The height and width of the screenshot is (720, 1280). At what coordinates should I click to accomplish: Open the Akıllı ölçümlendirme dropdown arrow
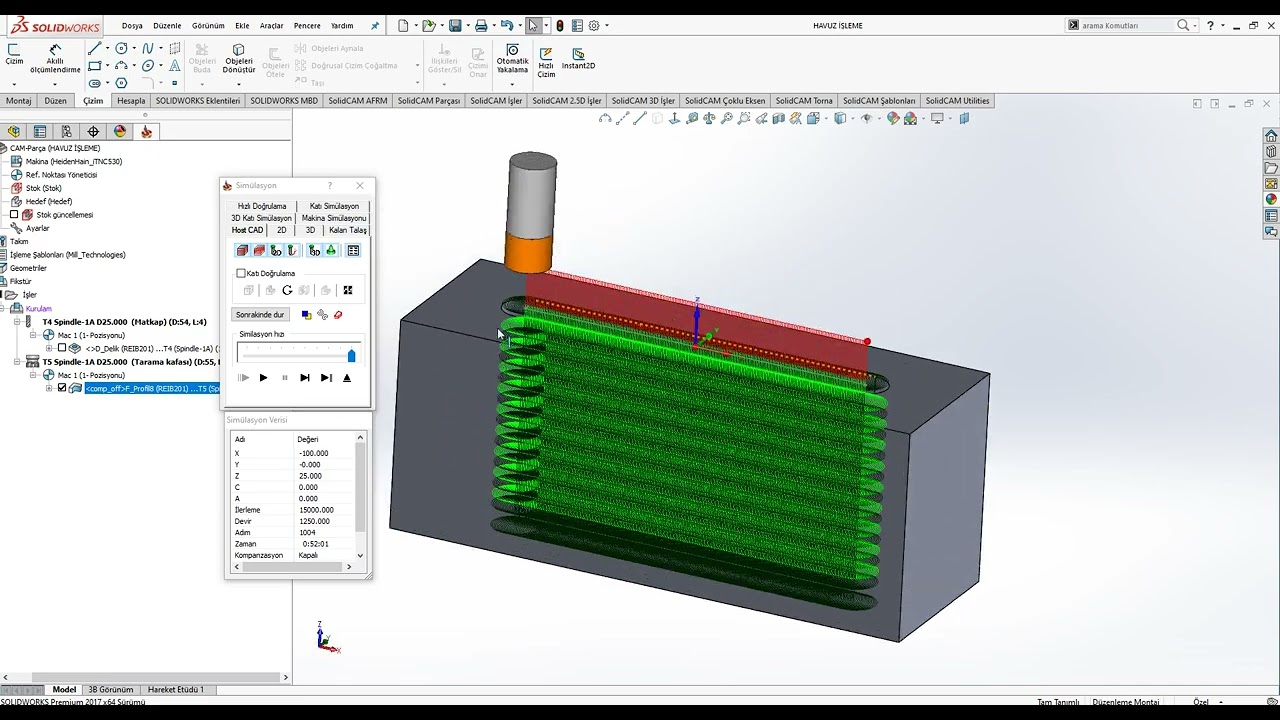55,84
